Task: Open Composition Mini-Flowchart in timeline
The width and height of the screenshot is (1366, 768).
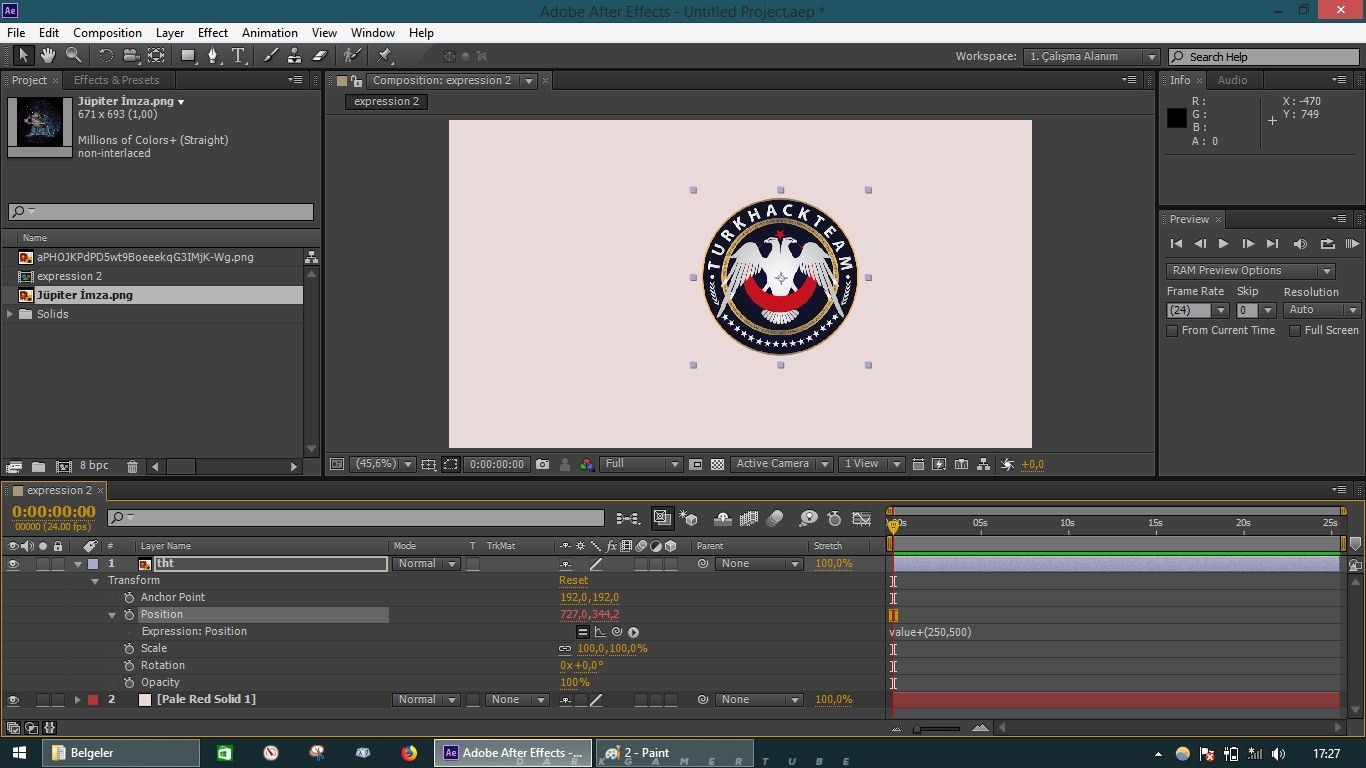Action: (627, 518)
